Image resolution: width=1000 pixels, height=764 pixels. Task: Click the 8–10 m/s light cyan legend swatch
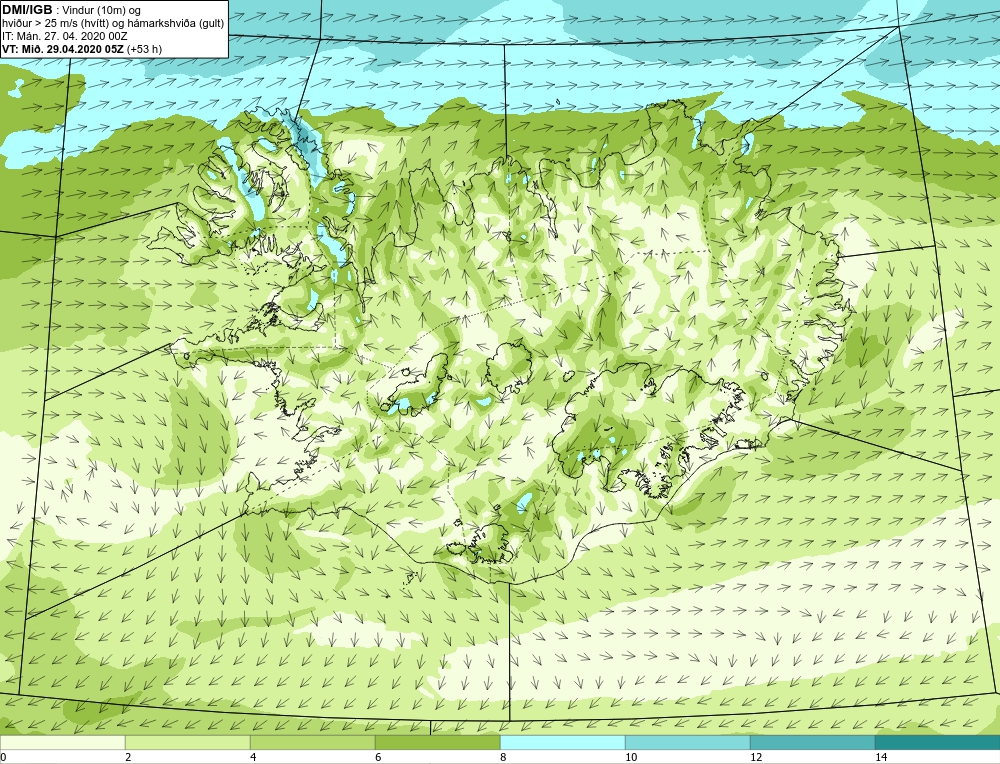(x=562, y=743)
